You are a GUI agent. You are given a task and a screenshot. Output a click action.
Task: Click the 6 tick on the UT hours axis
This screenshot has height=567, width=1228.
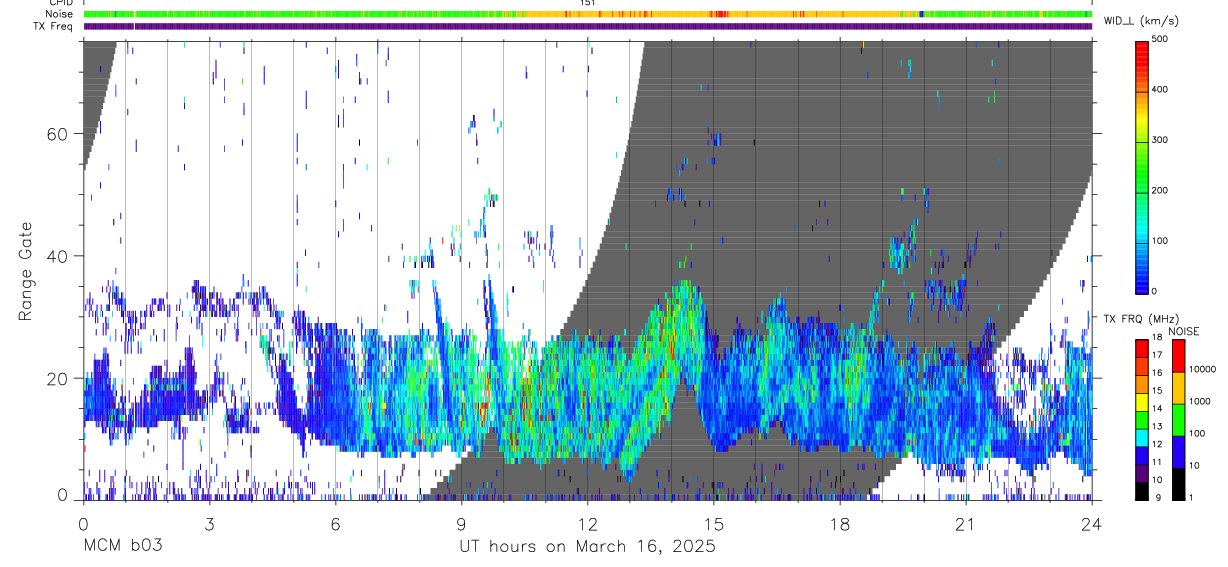click(x=335, y=524)
